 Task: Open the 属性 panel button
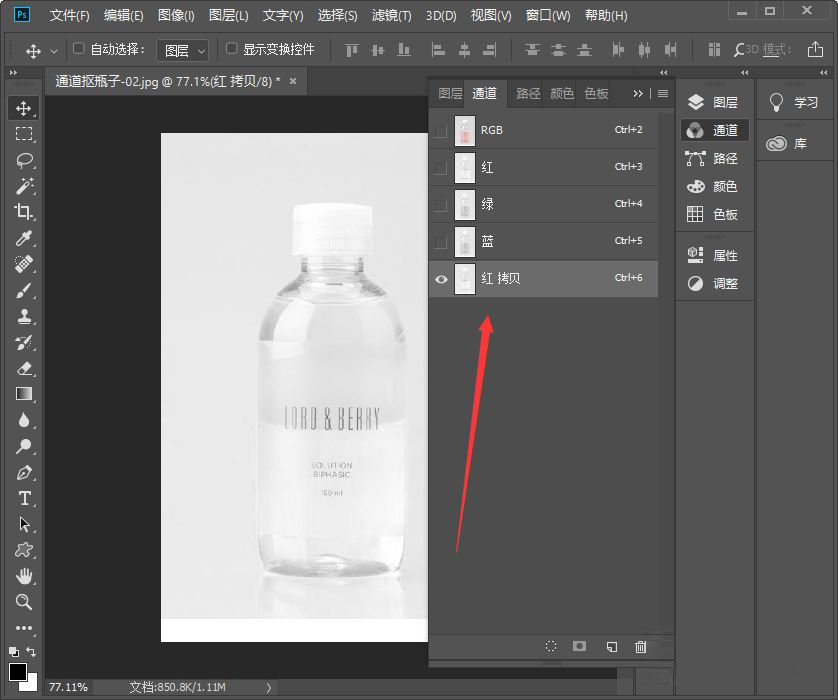(x=712, y=255)
